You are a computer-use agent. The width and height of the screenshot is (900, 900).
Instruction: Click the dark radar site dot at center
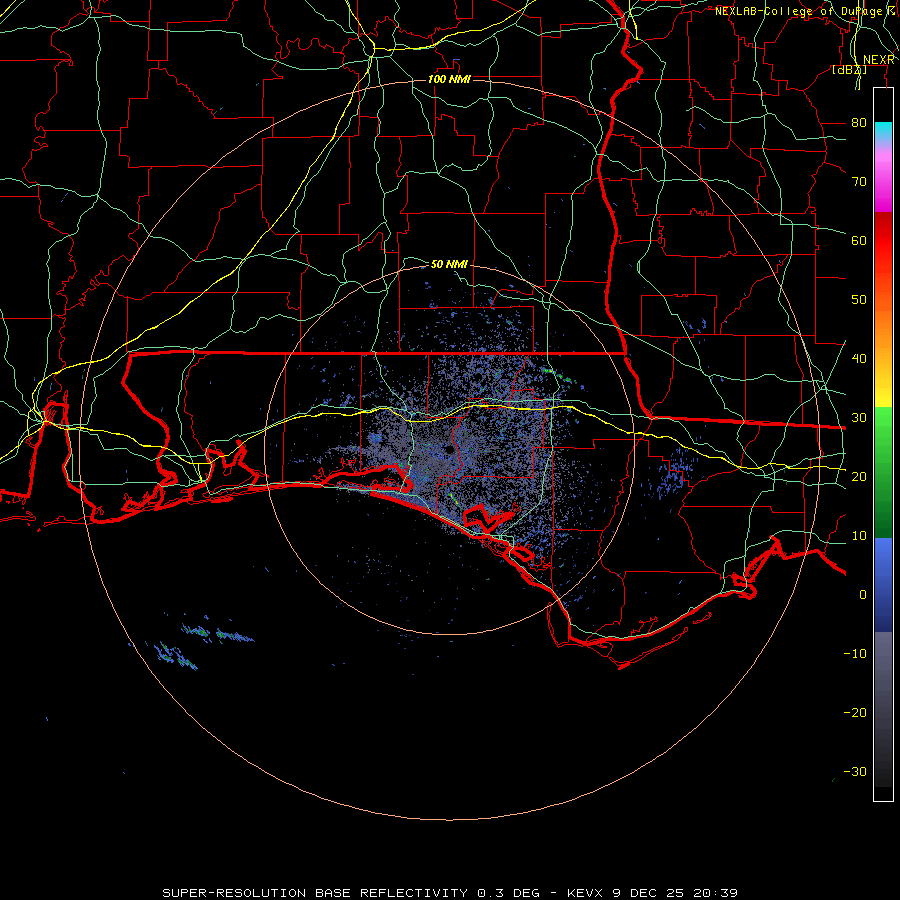(x=449, y=449)
